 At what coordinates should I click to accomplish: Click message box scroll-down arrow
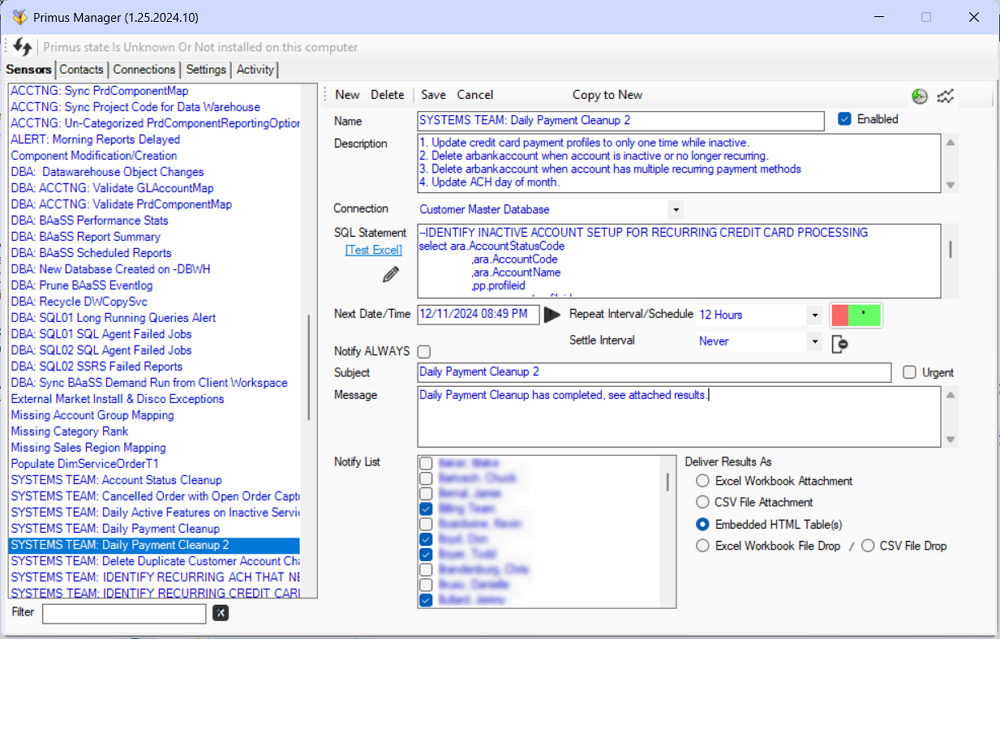[x=950, y=439]
